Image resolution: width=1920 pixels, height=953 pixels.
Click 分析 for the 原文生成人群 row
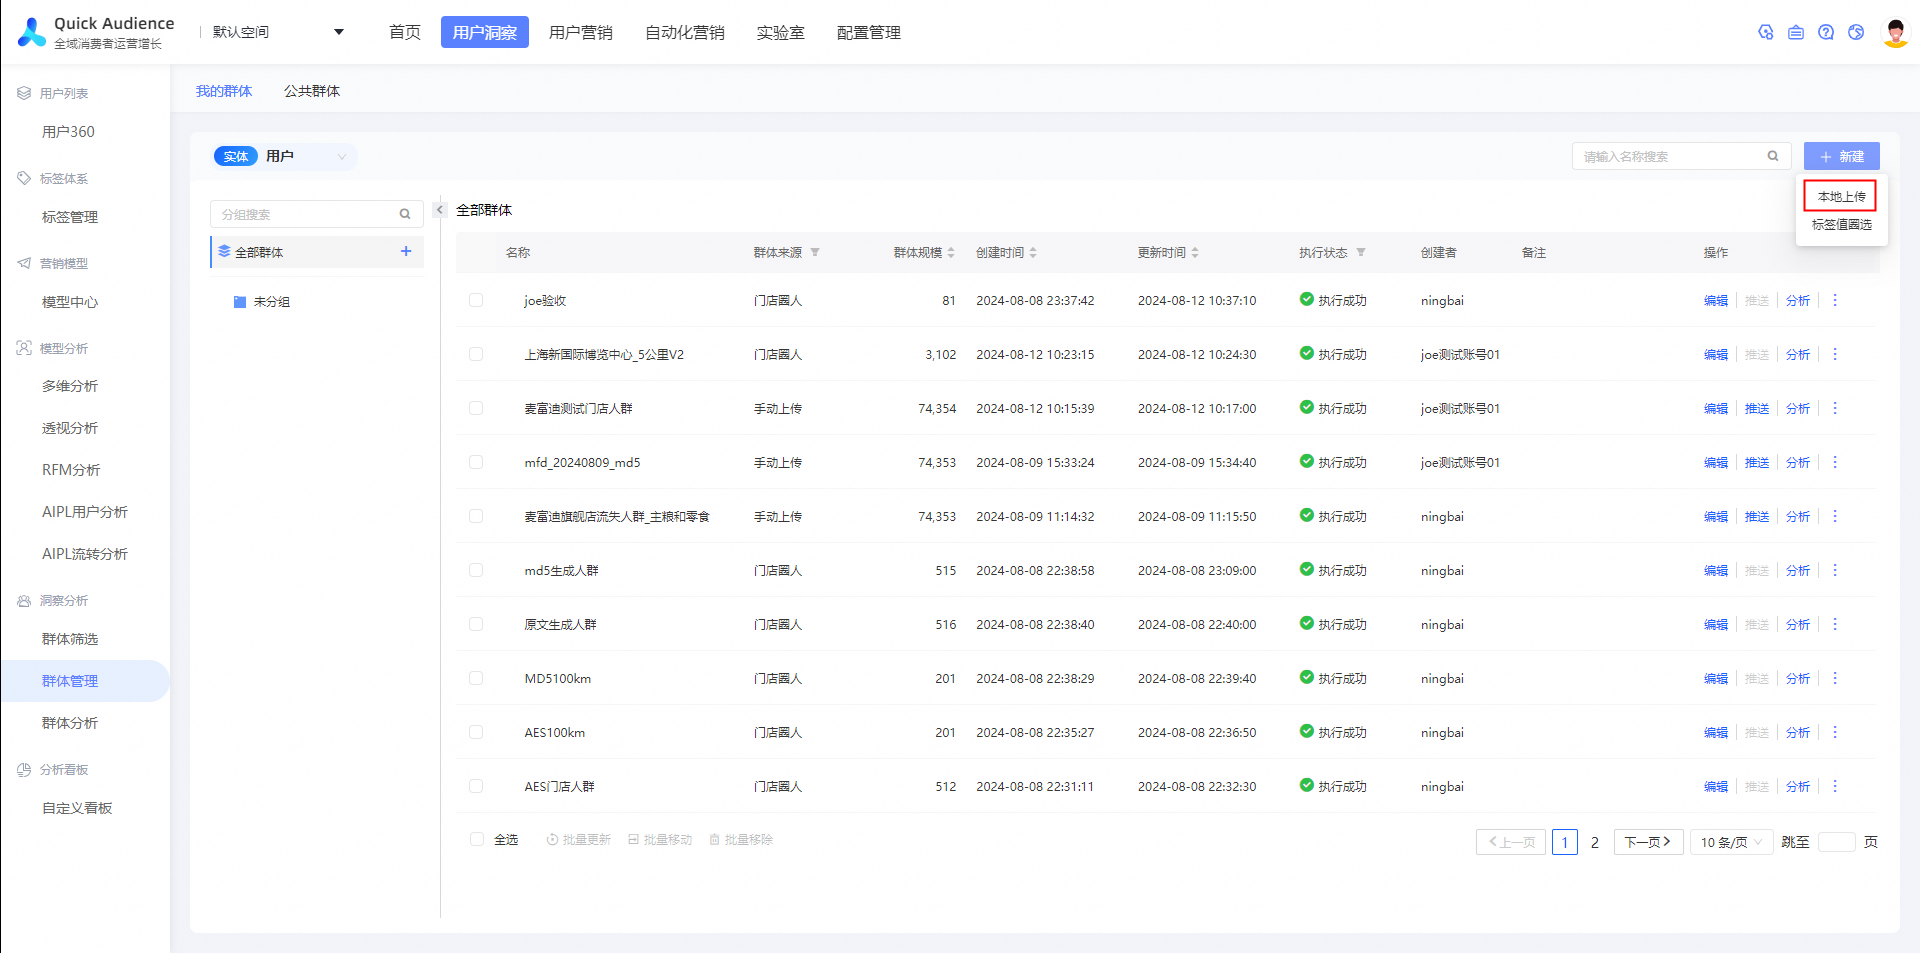(x=1798, y=624)
